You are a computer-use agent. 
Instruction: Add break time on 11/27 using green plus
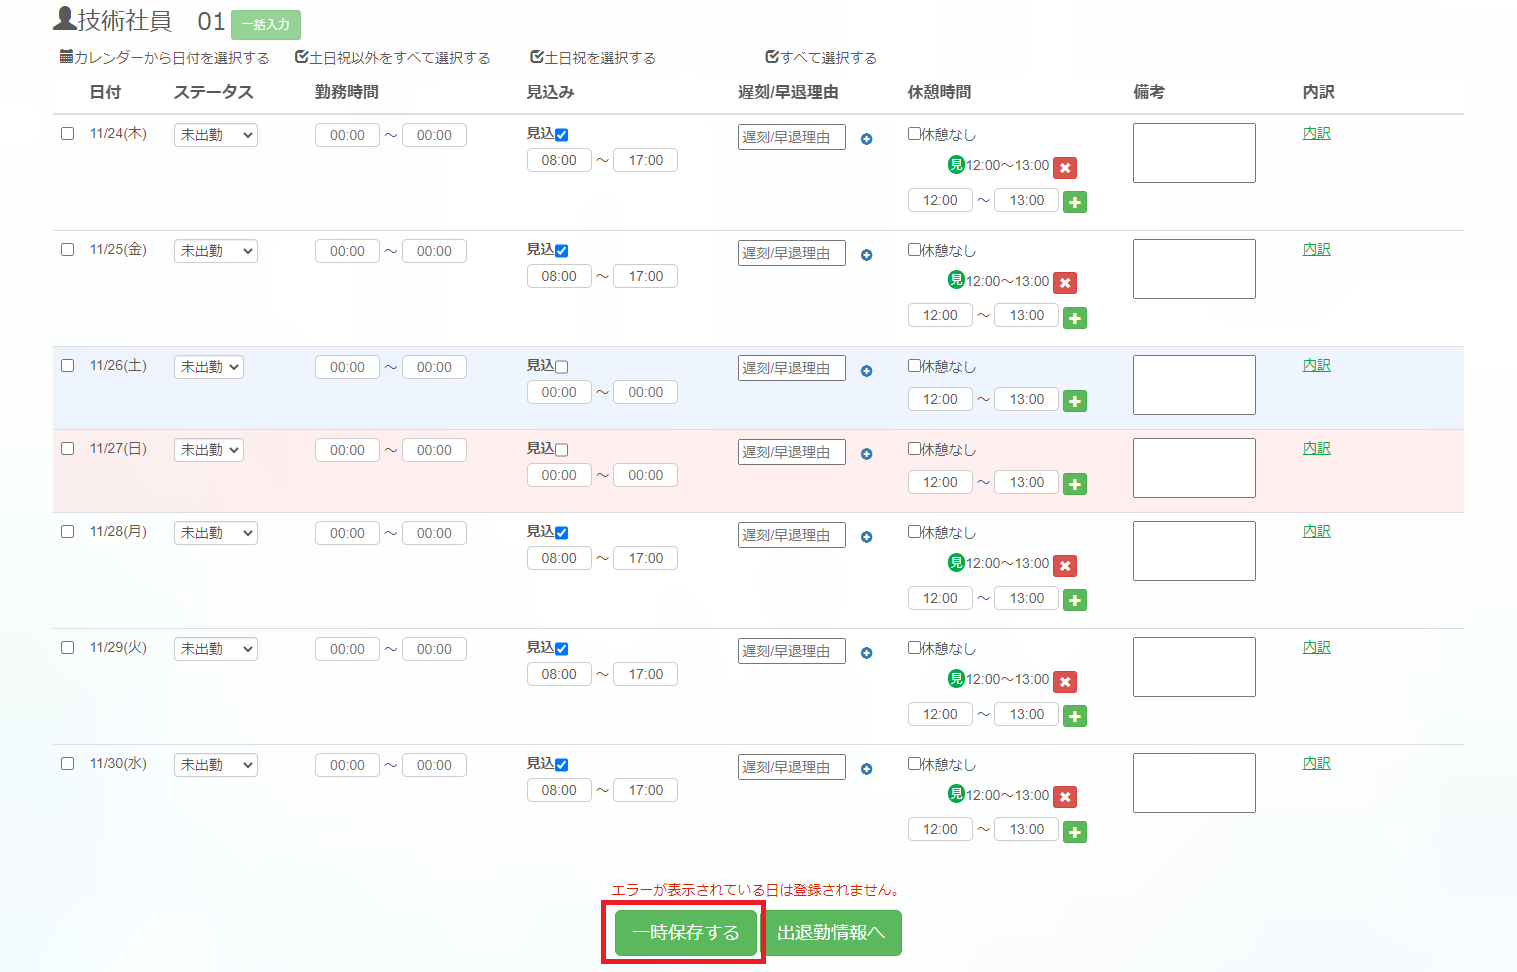tap(1075, 484)
